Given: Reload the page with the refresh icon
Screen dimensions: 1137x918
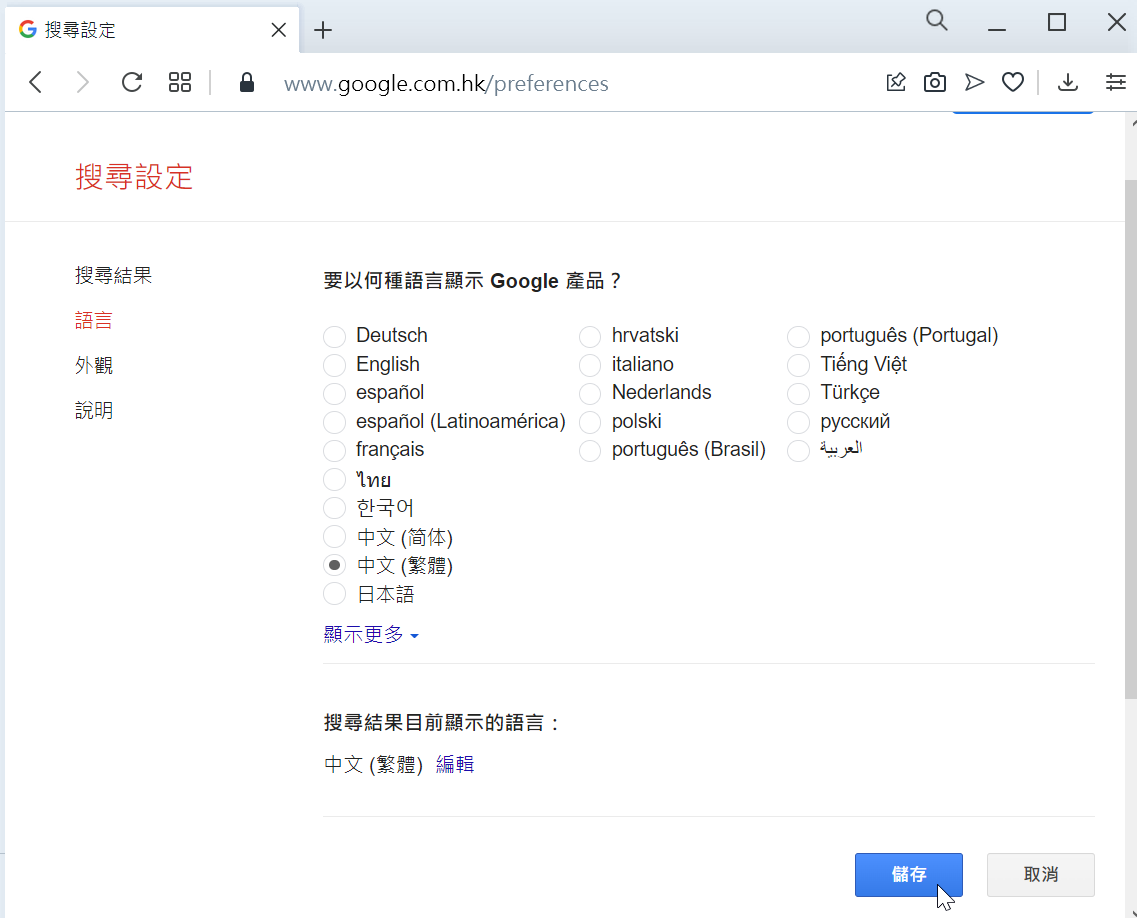Looking at the screenshot, I should tap(132, 83).
